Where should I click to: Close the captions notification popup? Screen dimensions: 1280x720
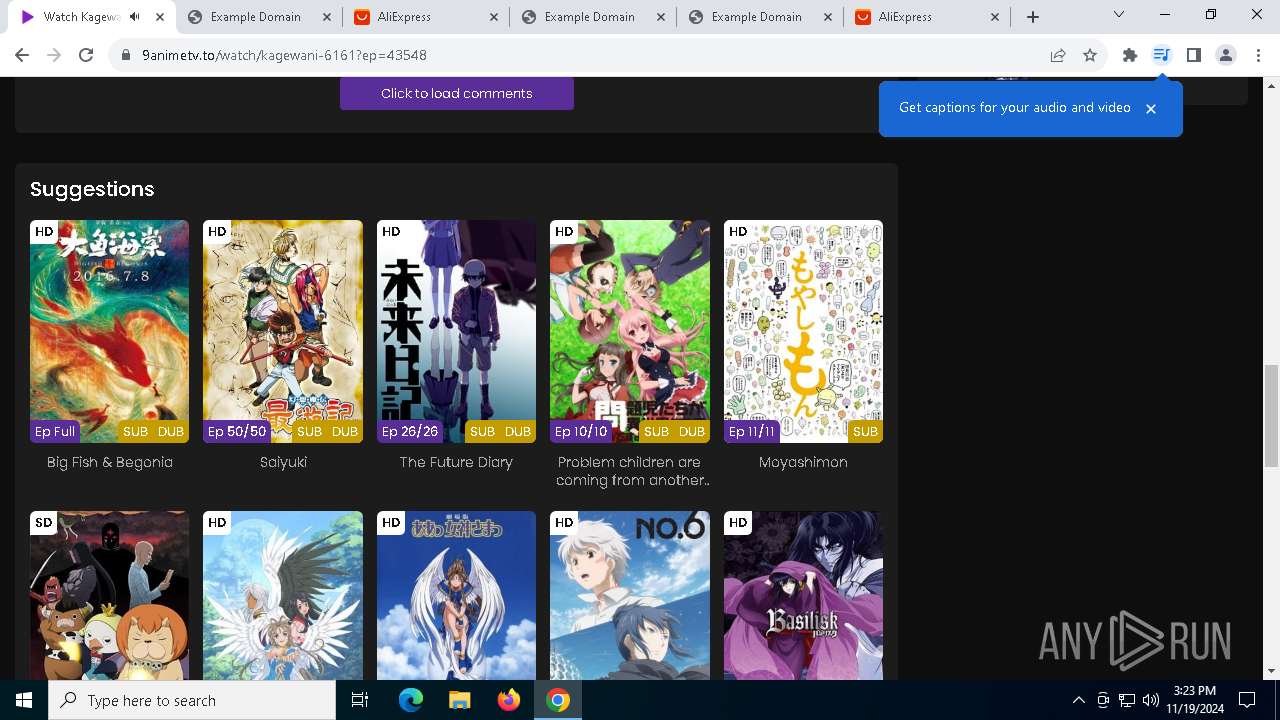point(1151,108)
